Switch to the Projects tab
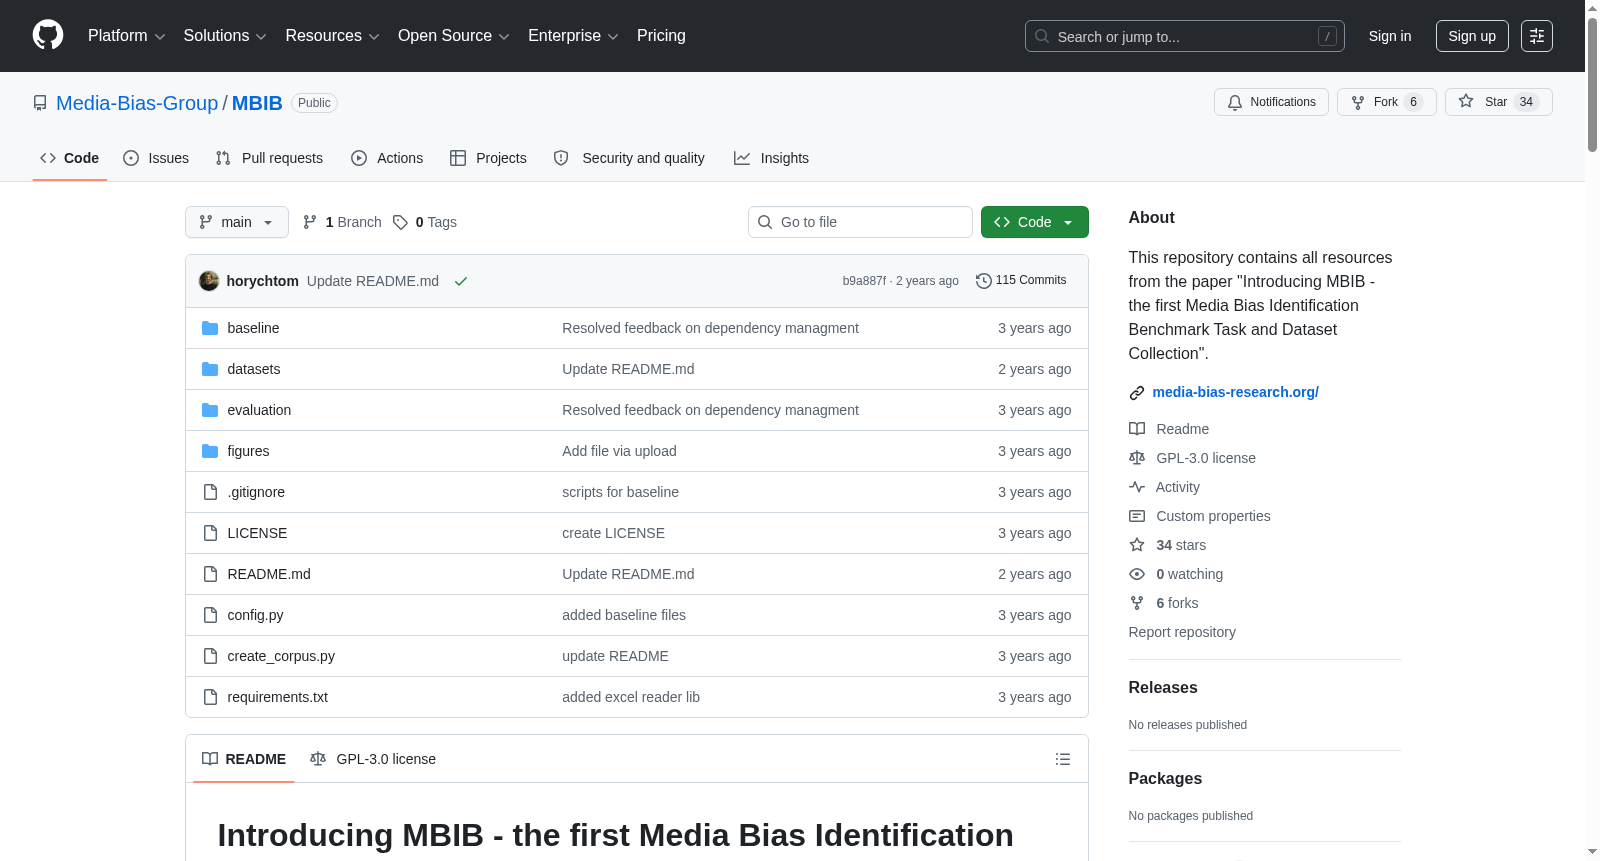The image size is (1600, 861). (488, 158)
